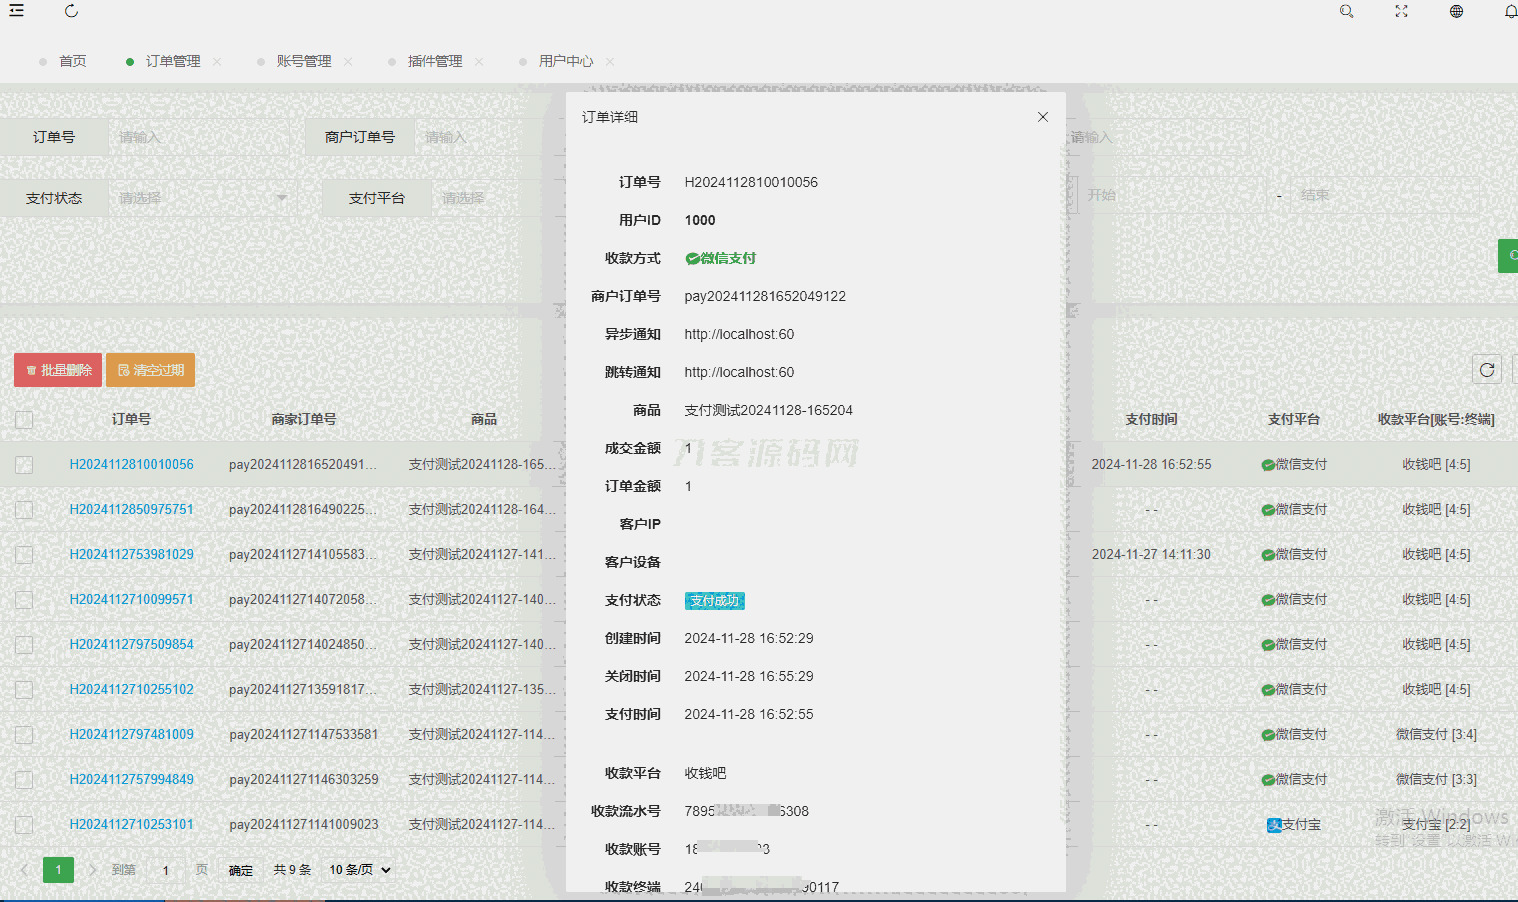1518x902 pixels.
Task: Open the language globe icon
Action: [x=1456, y=11]
